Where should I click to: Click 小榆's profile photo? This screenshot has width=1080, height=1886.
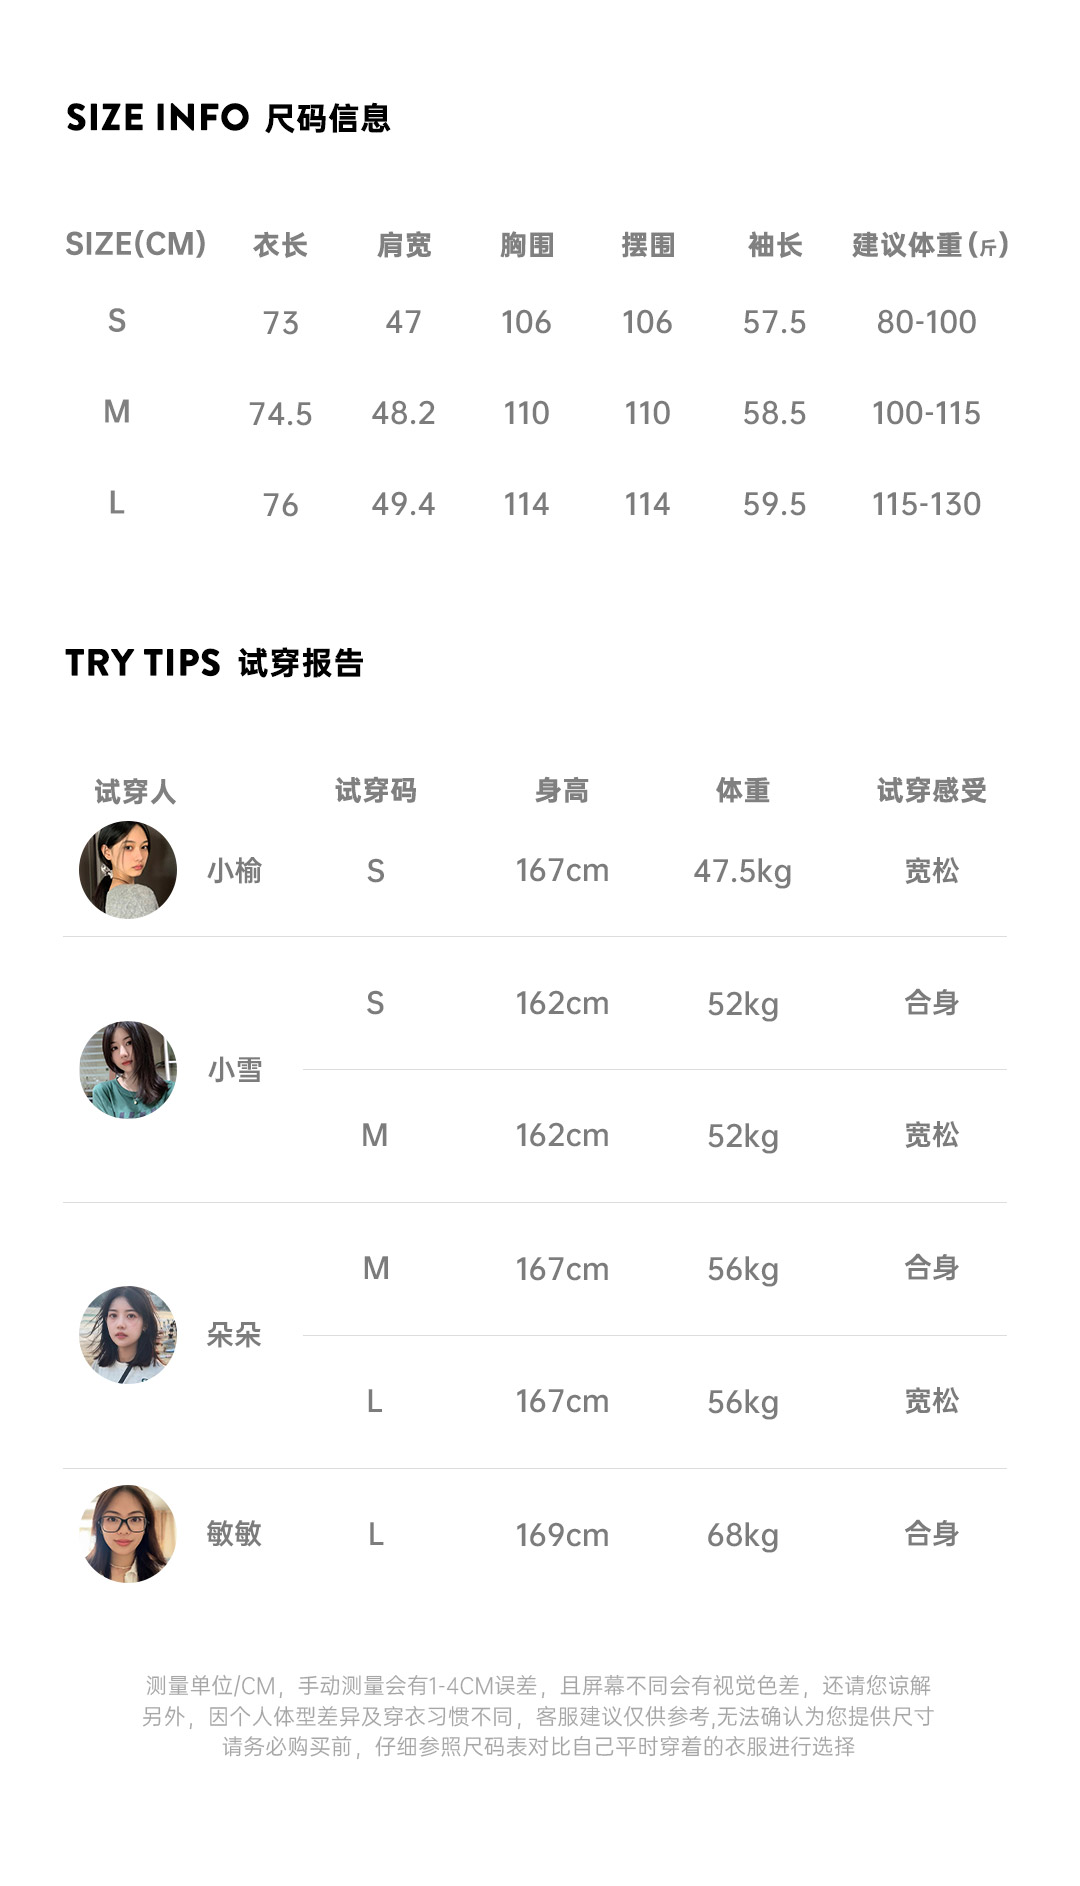(128, 870)
